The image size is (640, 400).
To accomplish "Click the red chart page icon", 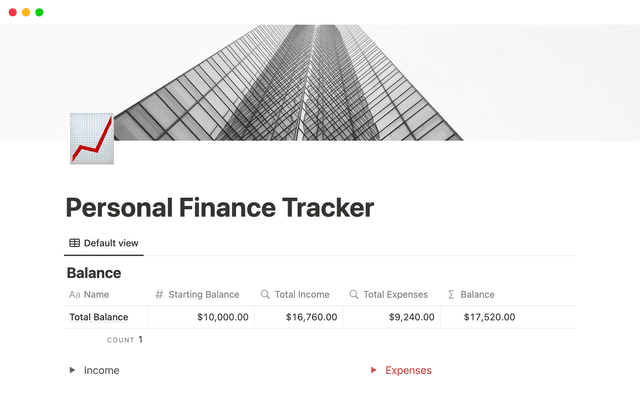I will tap(91, 138).
